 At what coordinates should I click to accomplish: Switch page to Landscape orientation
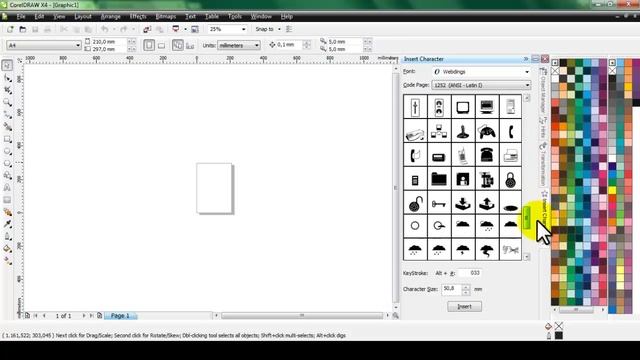pyautogui.click(x=162, y=45)
